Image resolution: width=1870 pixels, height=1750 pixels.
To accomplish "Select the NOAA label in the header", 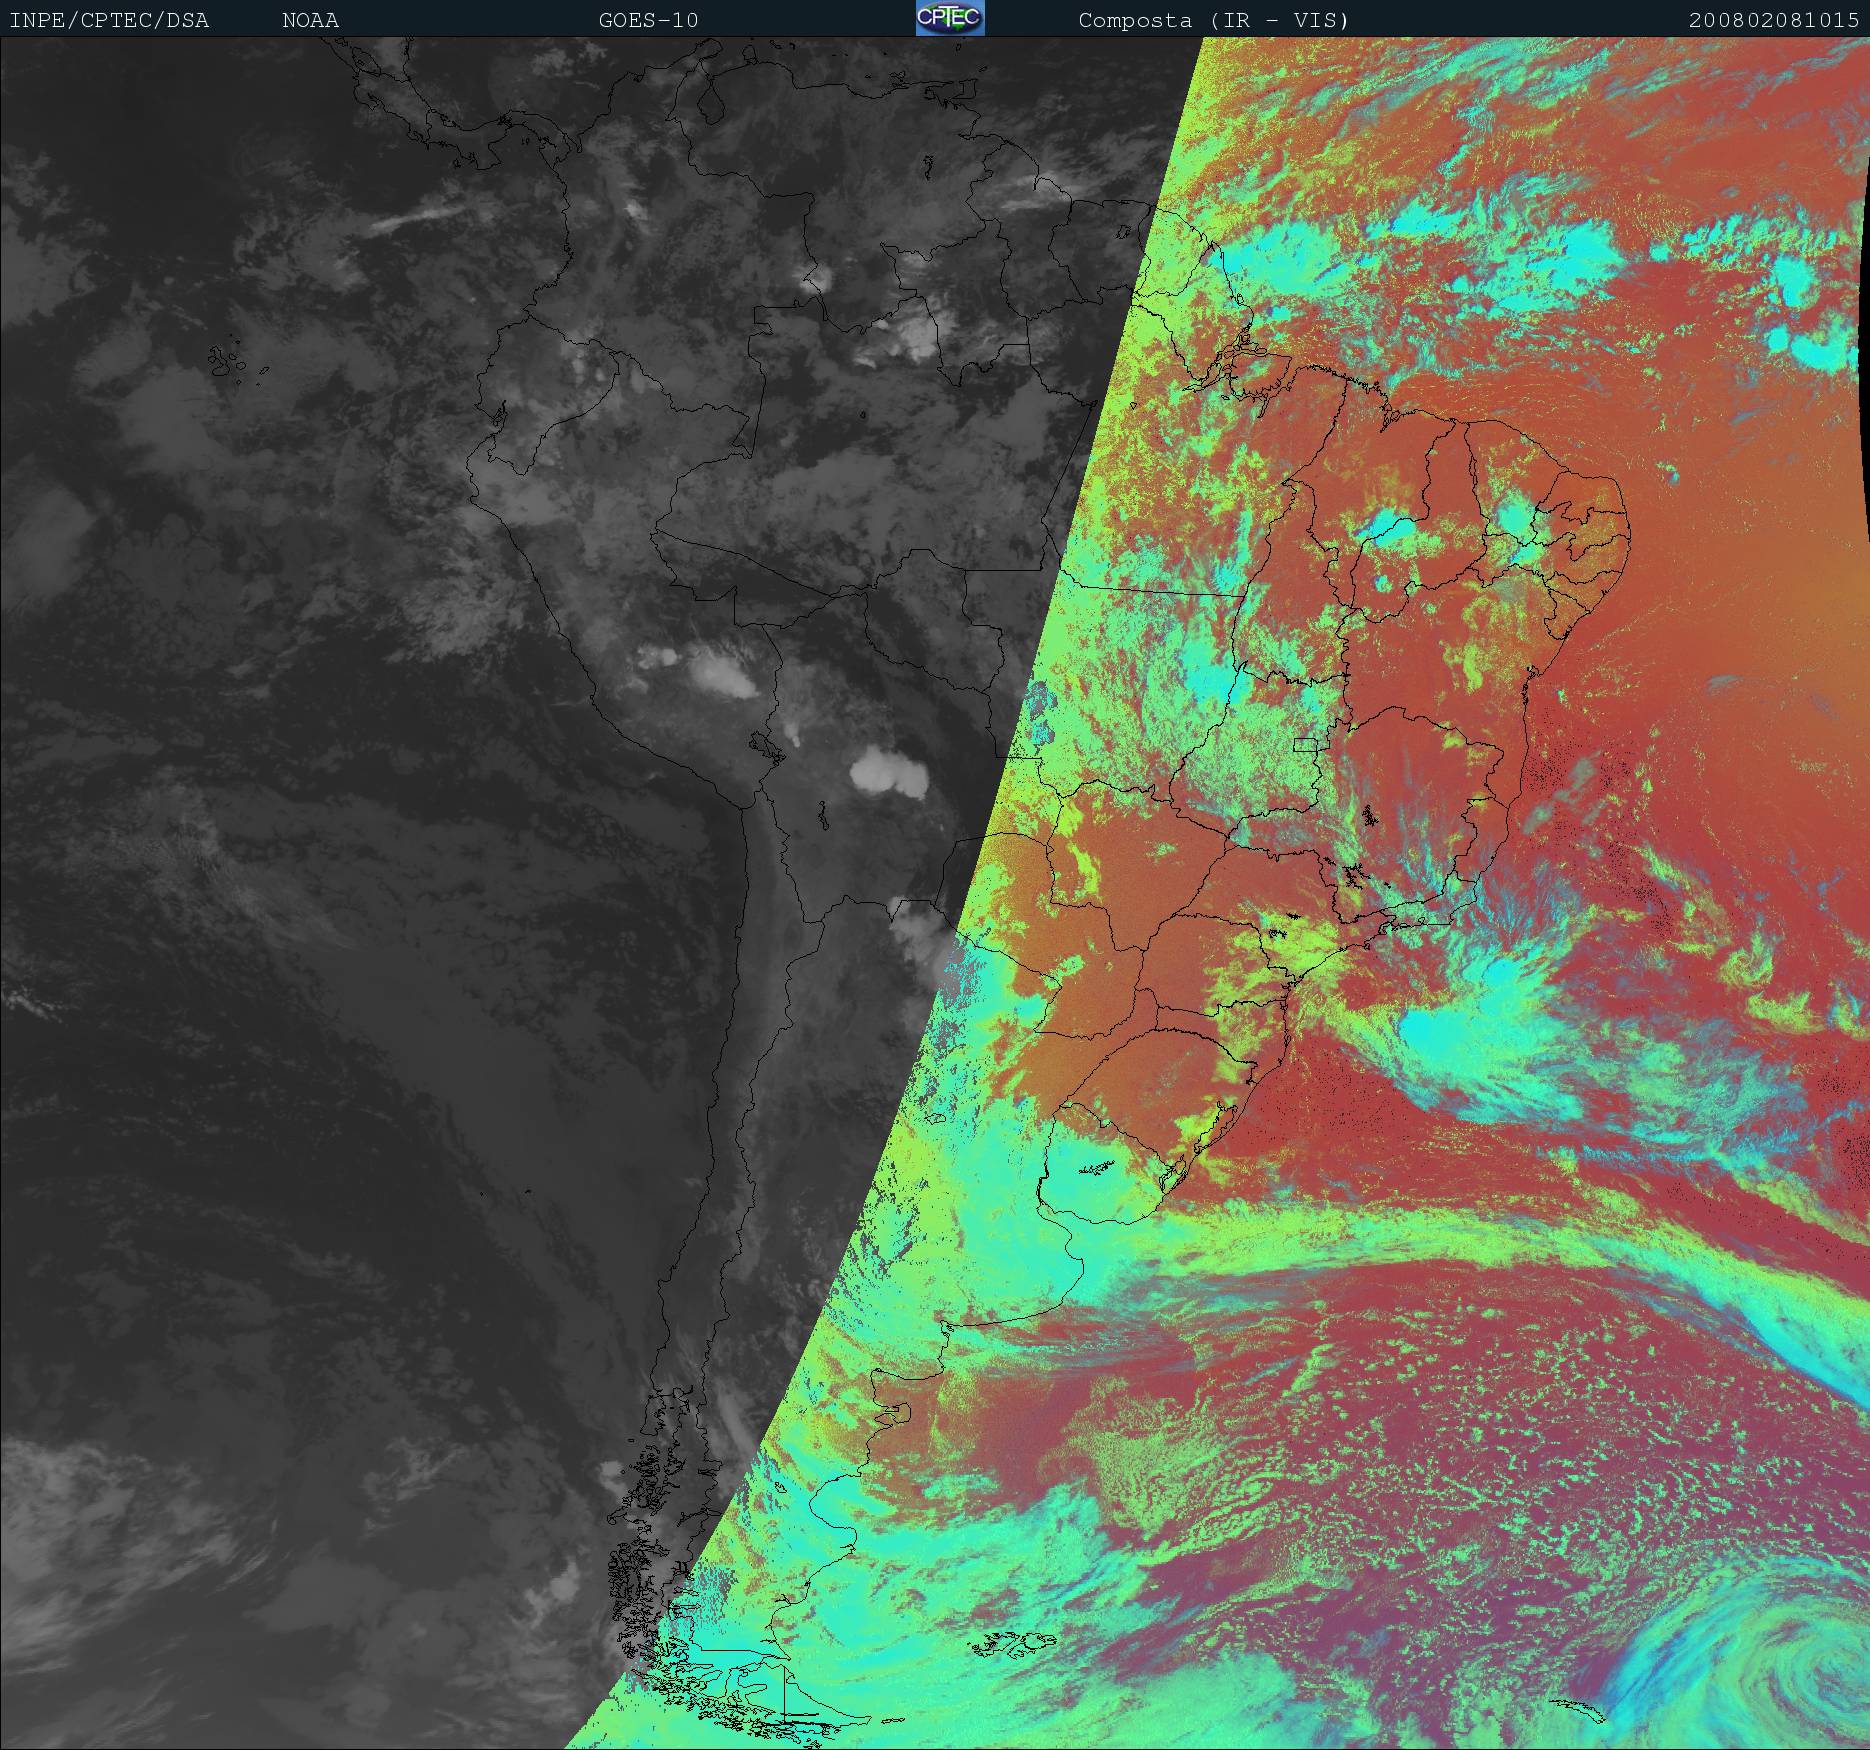I will (310, 20).
